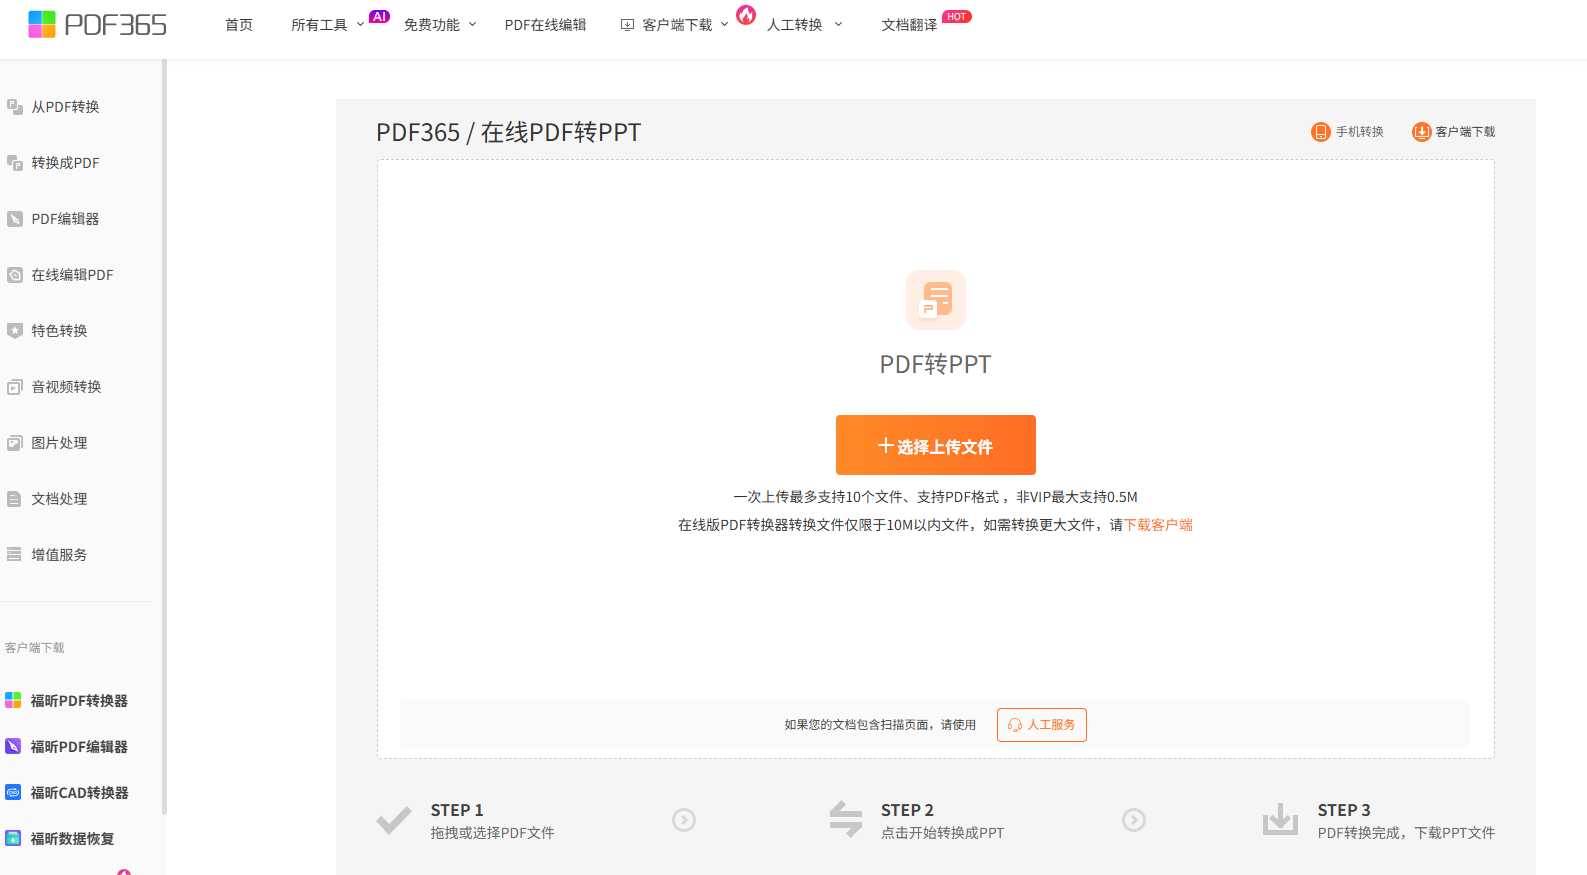Viewport: 1587px width, 875px height.
Task: Click the arrow between STEP 1 and STEP 2
Action: pyautogui.click(x=684, y=820)
